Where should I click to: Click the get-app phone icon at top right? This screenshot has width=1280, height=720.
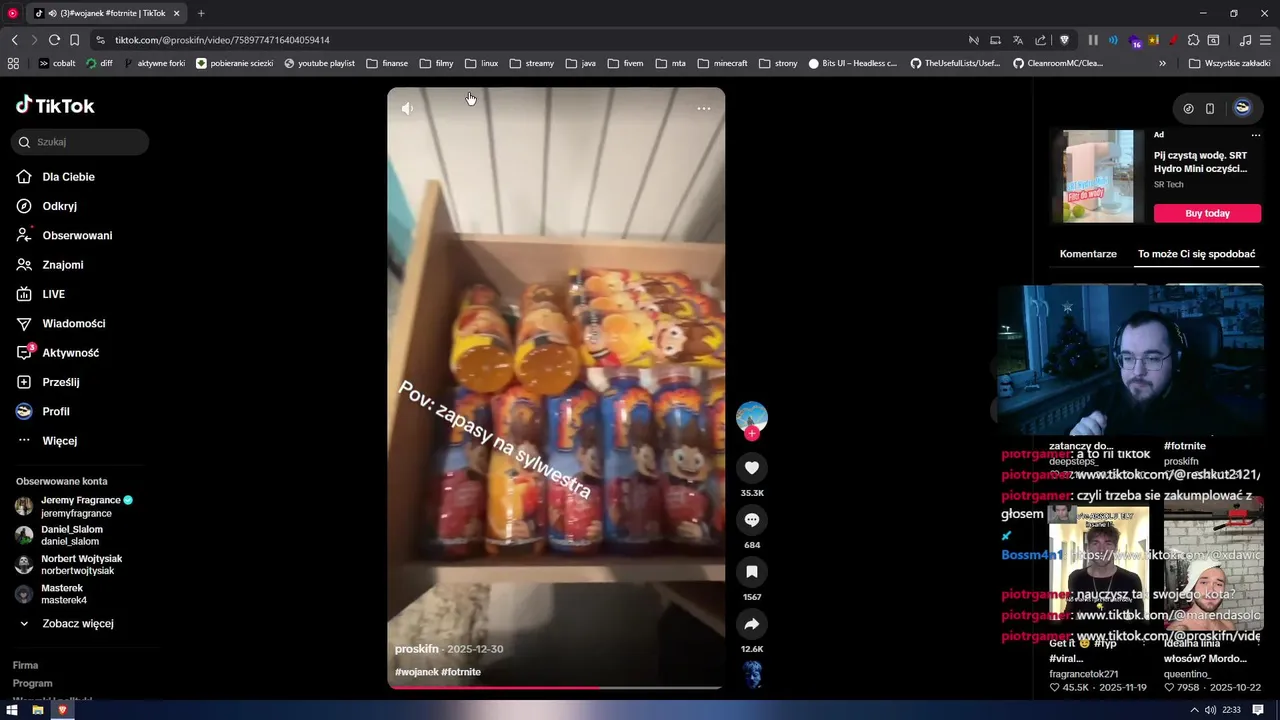click(1210, 108)
